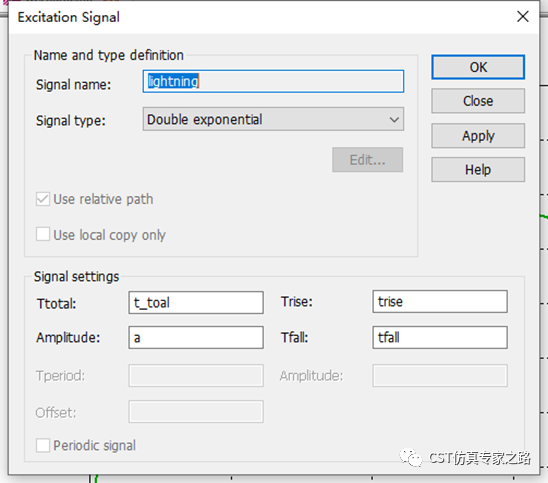The image size is (548, 483).
Task: Click the Ttotal input field
Action: [x=196, y=303]
